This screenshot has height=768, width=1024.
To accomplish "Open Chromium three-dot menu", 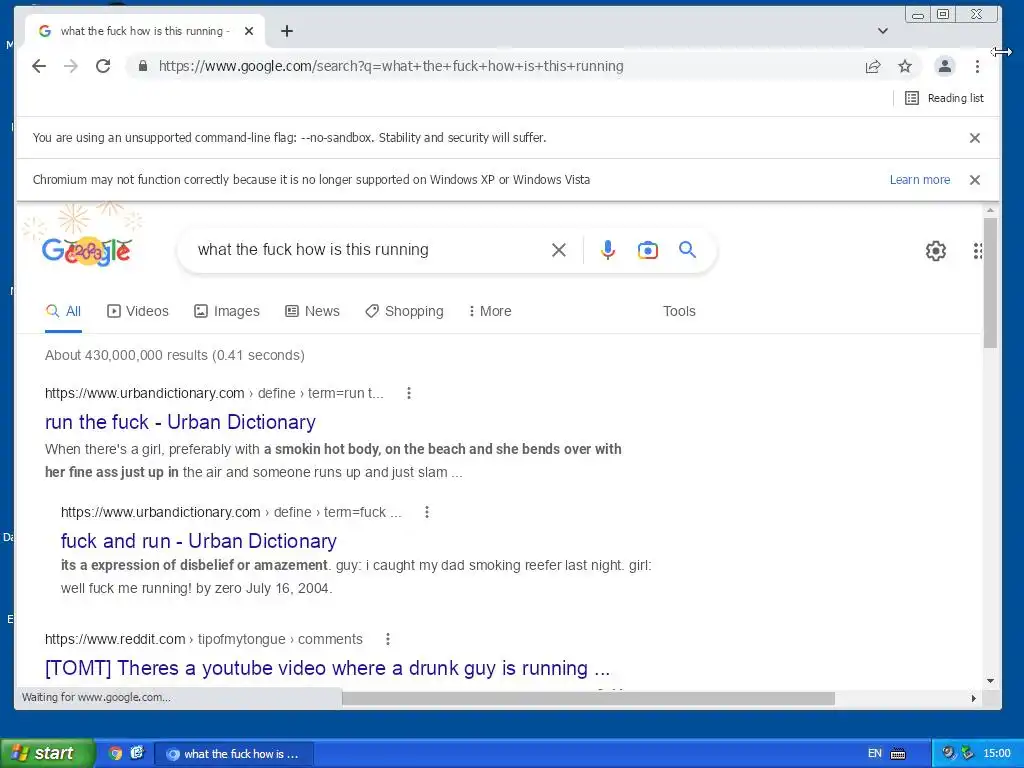I will click(977, 66).
